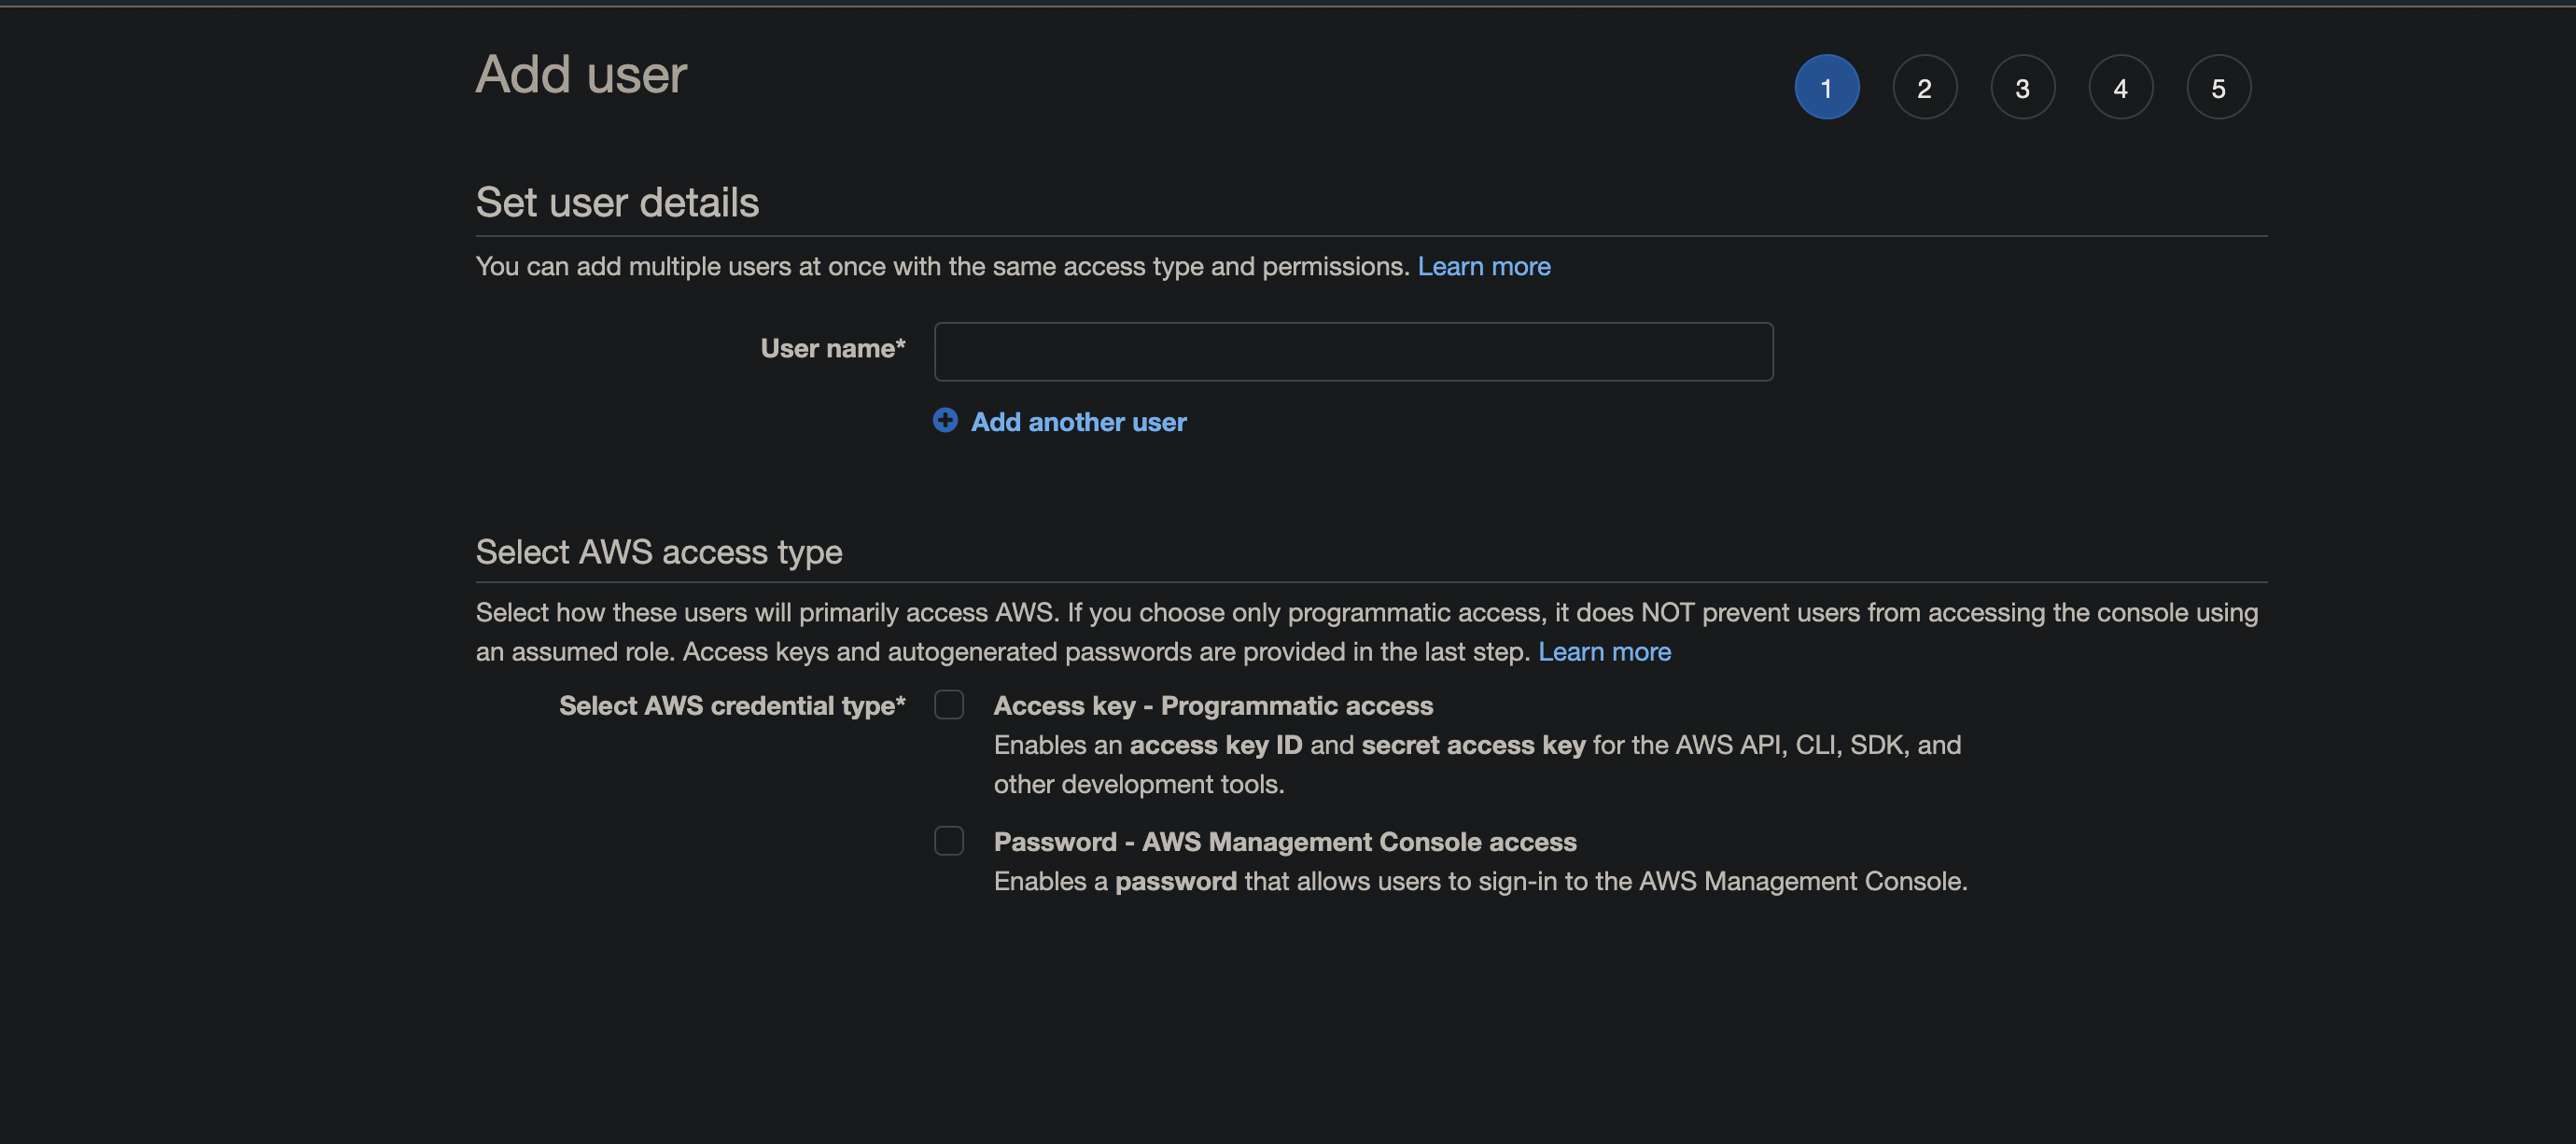Image resolution: width=2576 pixels, height=1144 pixels.
Task: Click Select AWS credential type* label
Action: 732,706
